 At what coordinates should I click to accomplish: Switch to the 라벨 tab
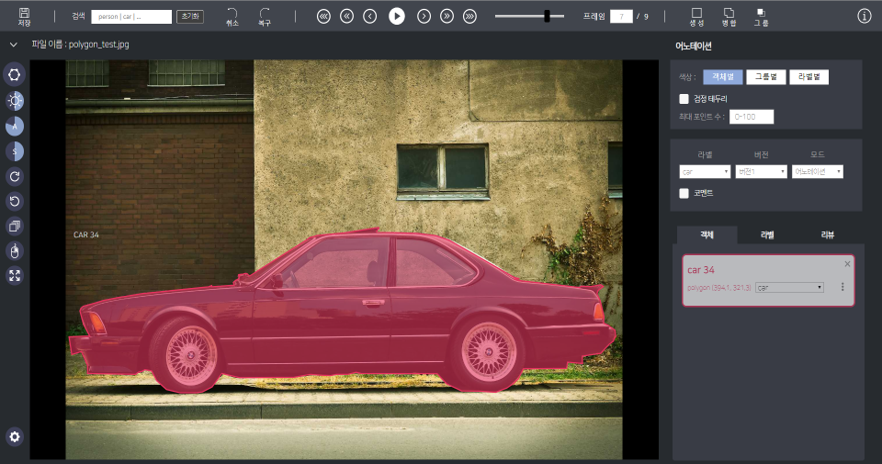768,235
